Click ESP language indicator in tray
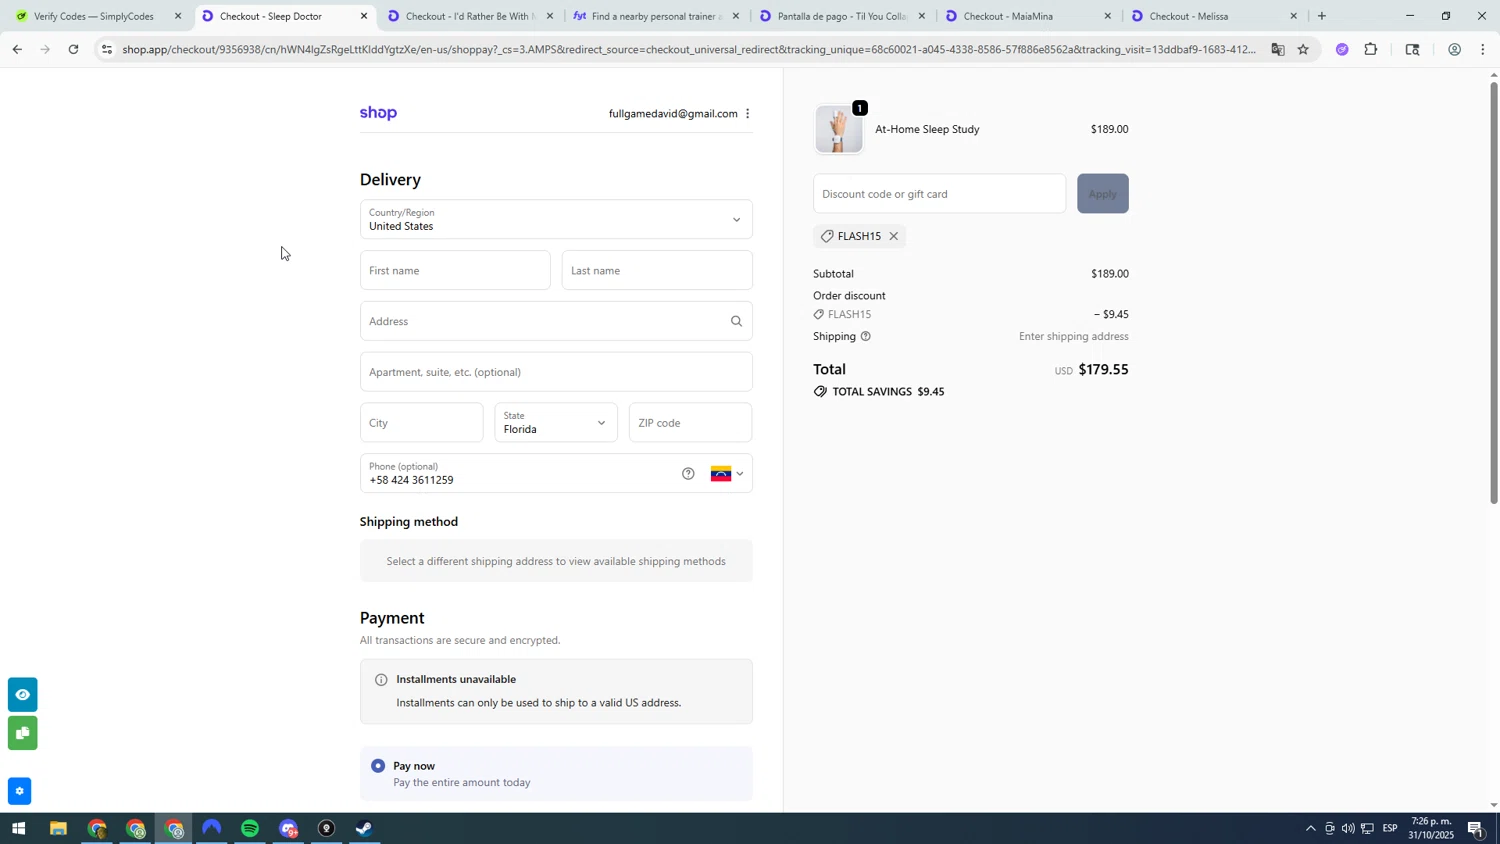 (x=1390, y=829)
